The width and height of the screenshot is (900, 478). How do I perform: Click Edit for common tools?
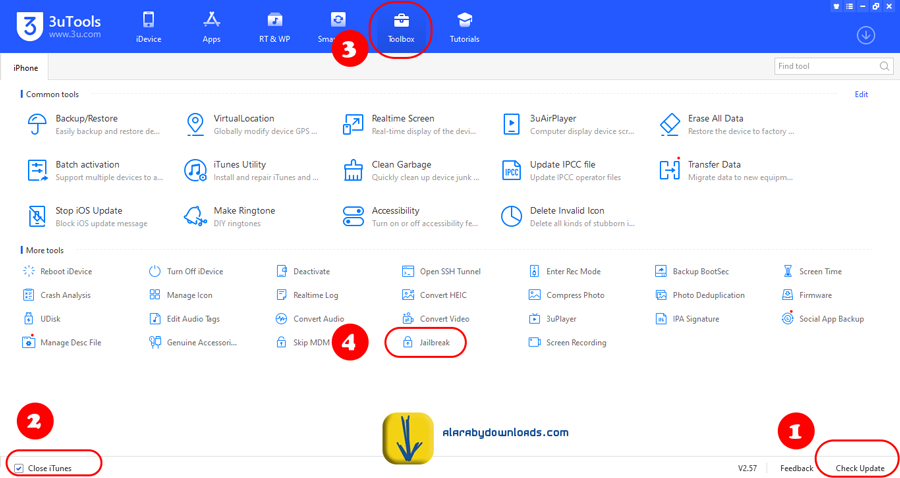tap(861, 94)
